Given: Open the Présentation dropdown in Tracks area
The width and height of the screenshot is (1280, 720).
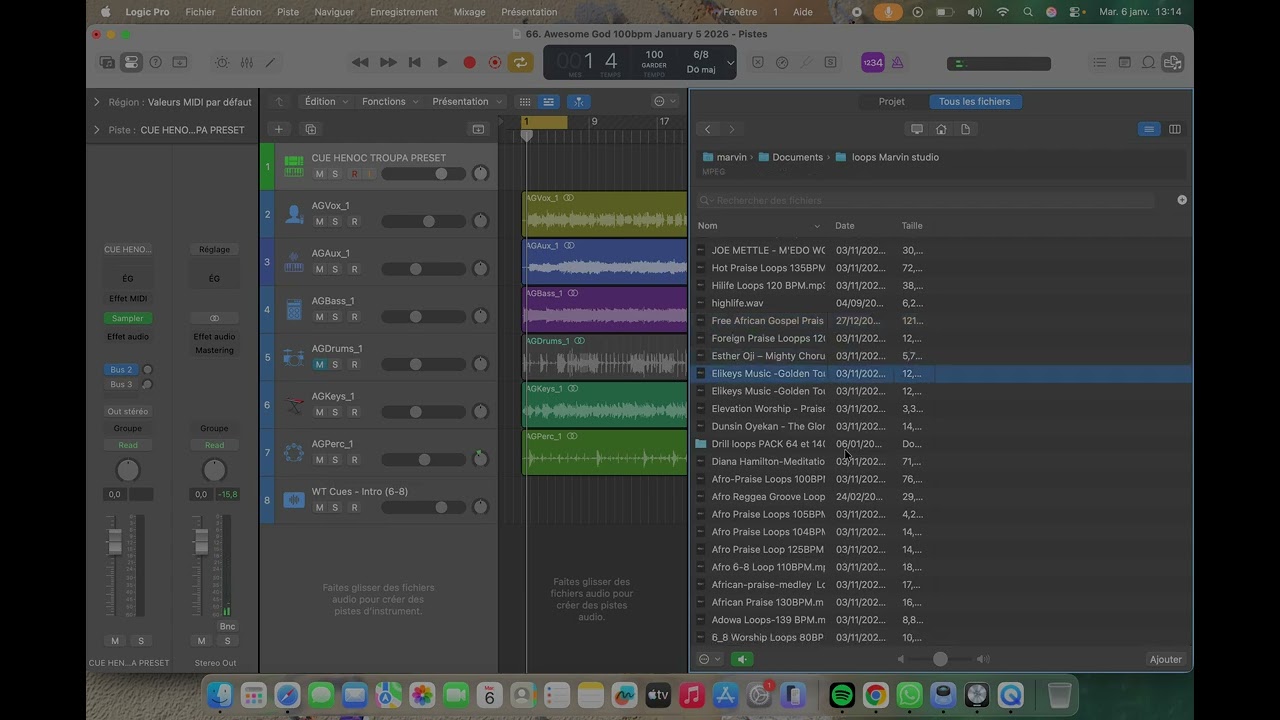Looking at the screenshot, I should click(467, 101).
